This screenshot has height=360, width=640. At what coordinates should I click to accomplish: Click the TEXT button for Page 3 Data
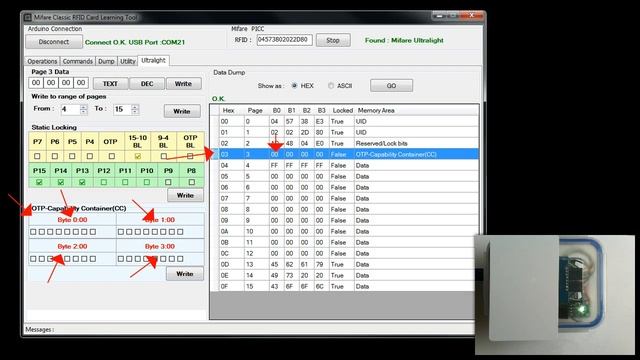(110, 84)
